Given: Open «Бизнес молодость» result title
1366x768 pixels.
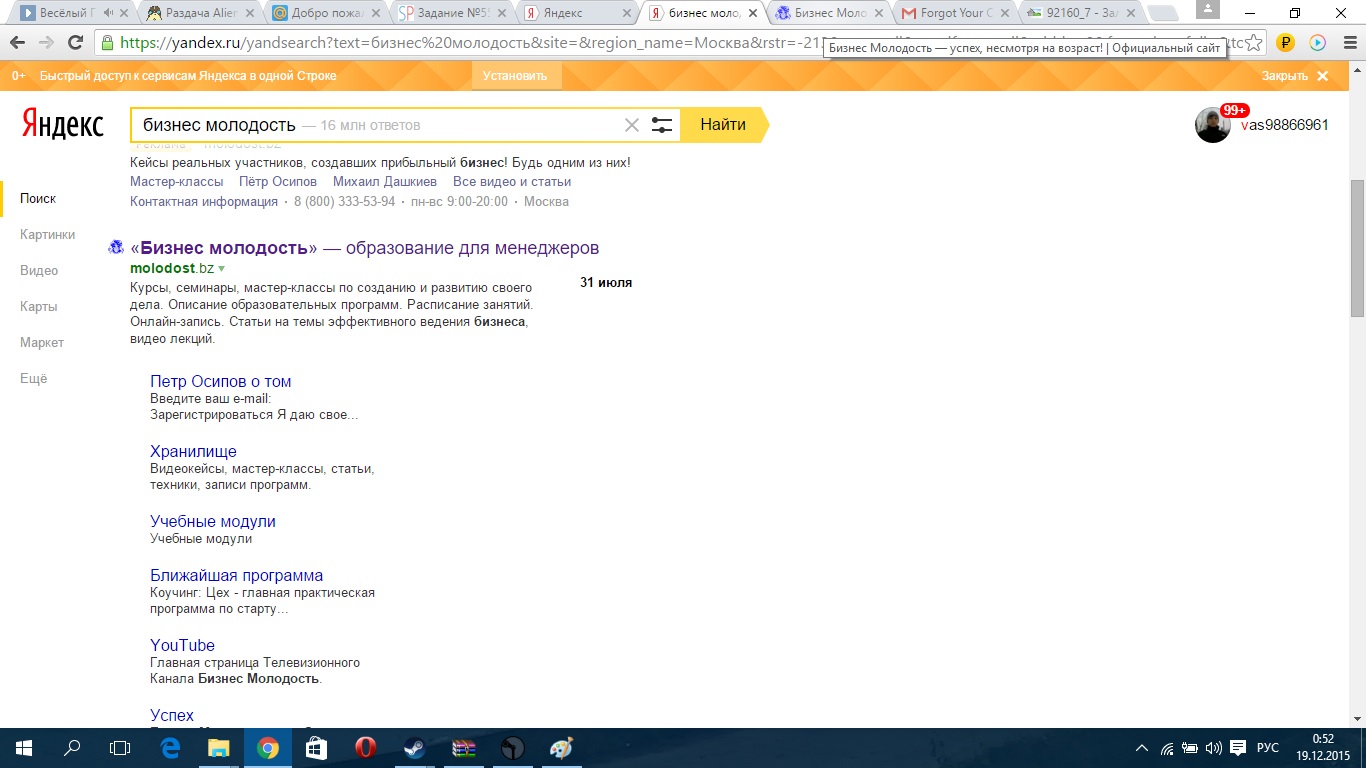Looking at the screenshot, I should [365, 248].
